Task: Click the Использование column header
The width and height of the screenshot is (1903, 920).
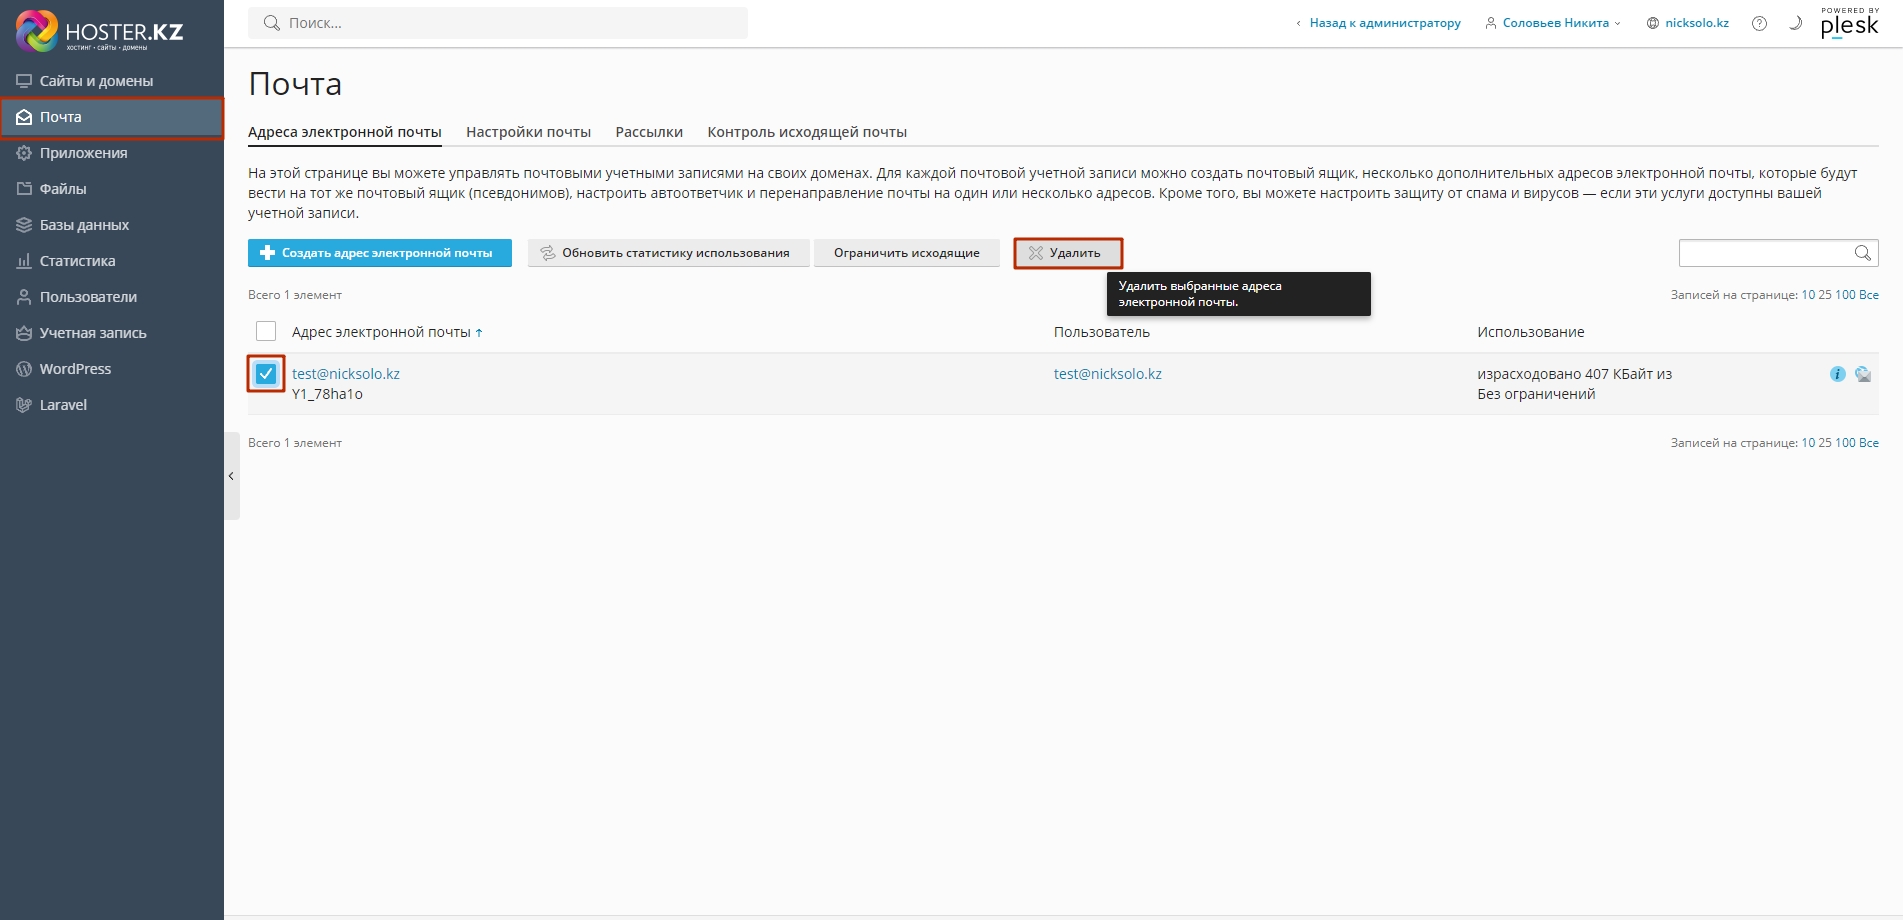Action: (x=1531, y=332)
